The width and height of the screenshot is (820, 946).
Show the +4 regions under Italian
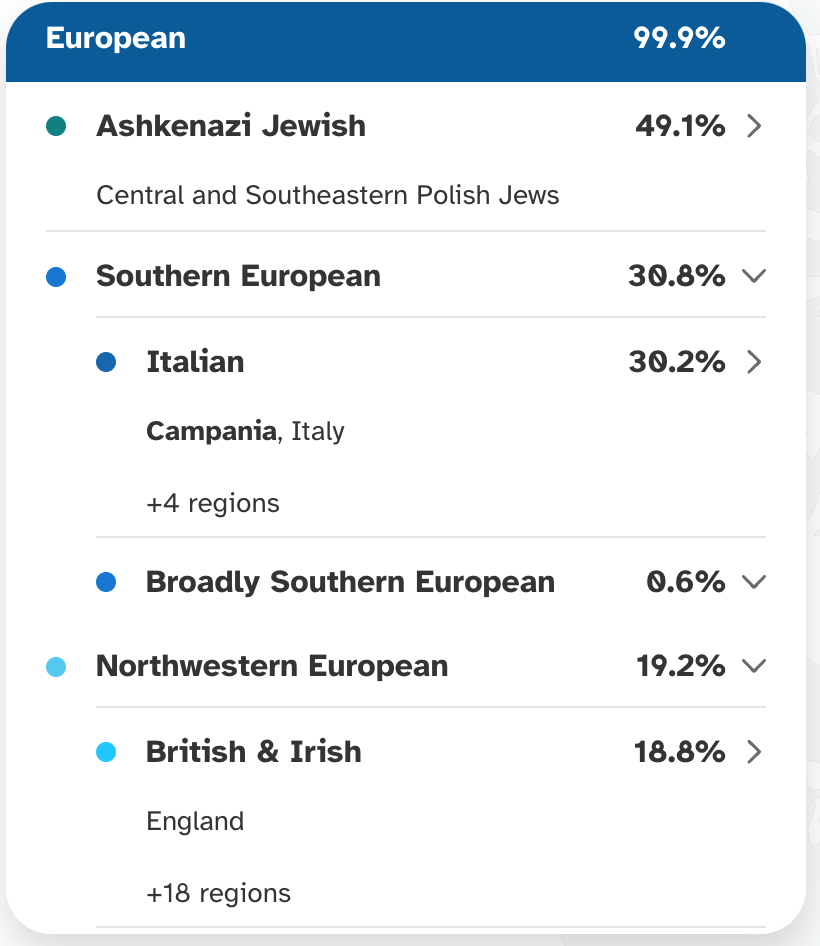(x=212, y=503)
